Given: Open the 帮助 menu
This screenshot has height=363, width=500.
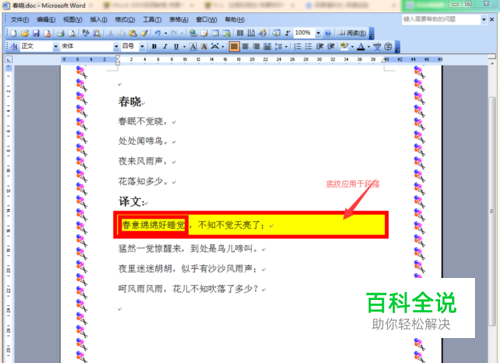Looking at the screenshot, I should tap(235, 20).
